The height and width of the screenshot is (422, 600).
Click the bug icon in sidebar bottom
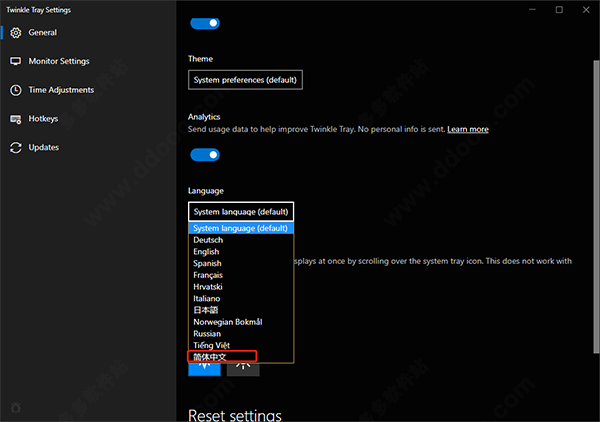16,408
